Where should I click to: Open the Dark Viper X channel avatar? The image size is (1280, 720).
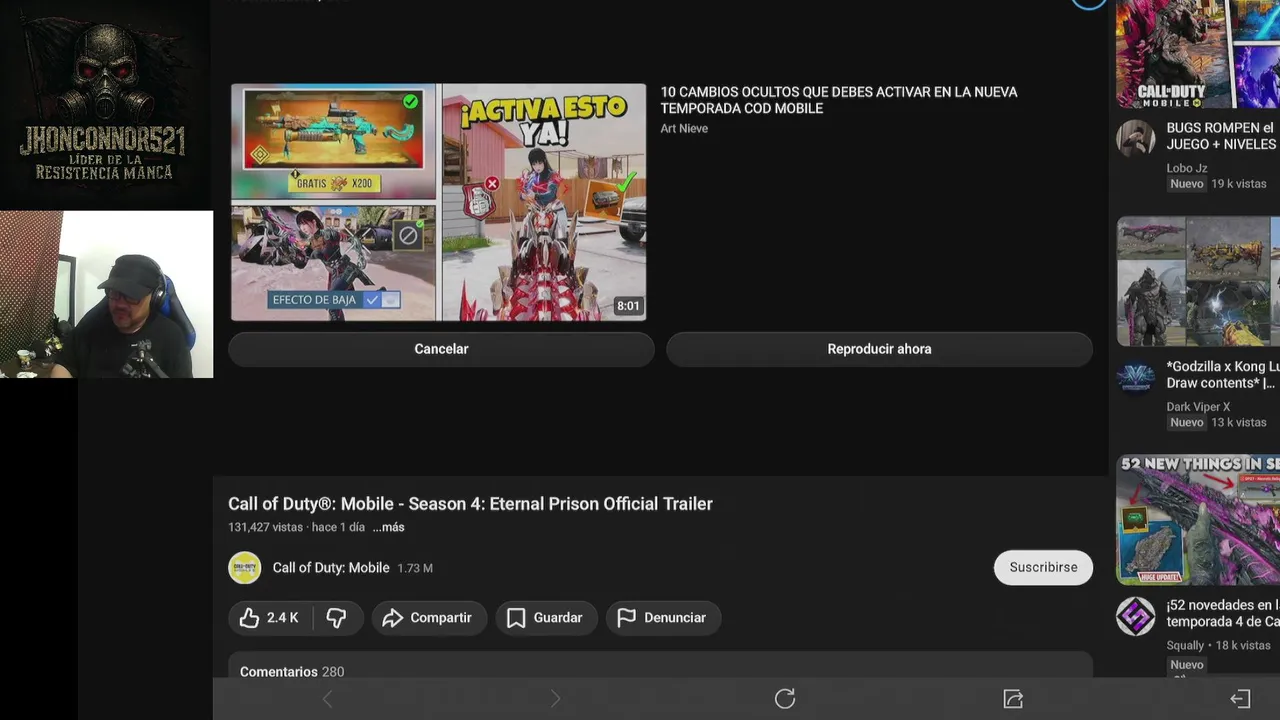[x=1136, y=377]
